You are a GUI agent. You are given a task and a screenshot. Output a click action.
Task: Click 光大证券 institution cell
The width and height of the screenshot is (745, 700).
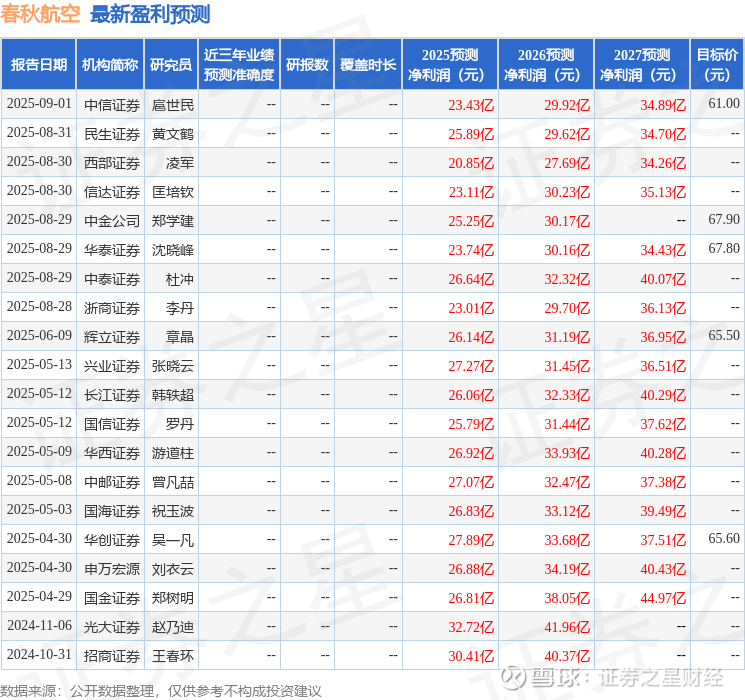(112, 627)
